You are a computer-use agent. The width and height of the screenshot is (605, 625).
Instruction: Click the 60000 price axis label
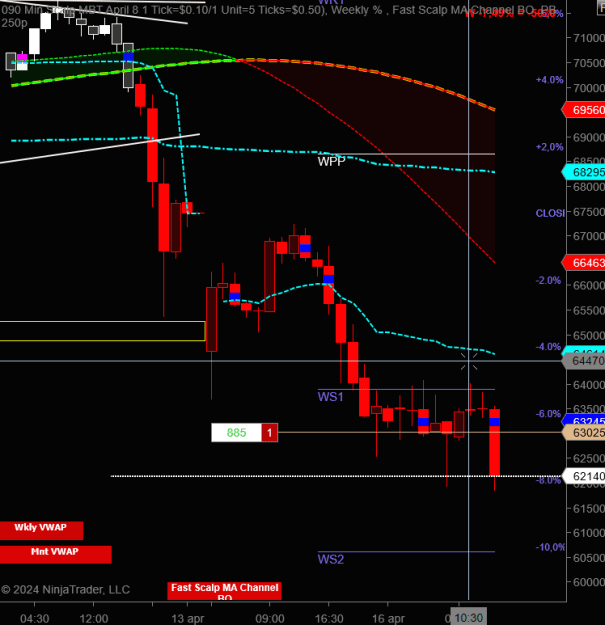click(x=589, y=582)
